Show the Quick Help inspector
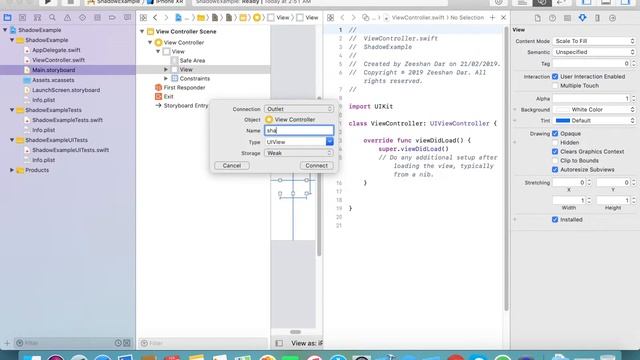Screen dimensions: 640x360 552,18
